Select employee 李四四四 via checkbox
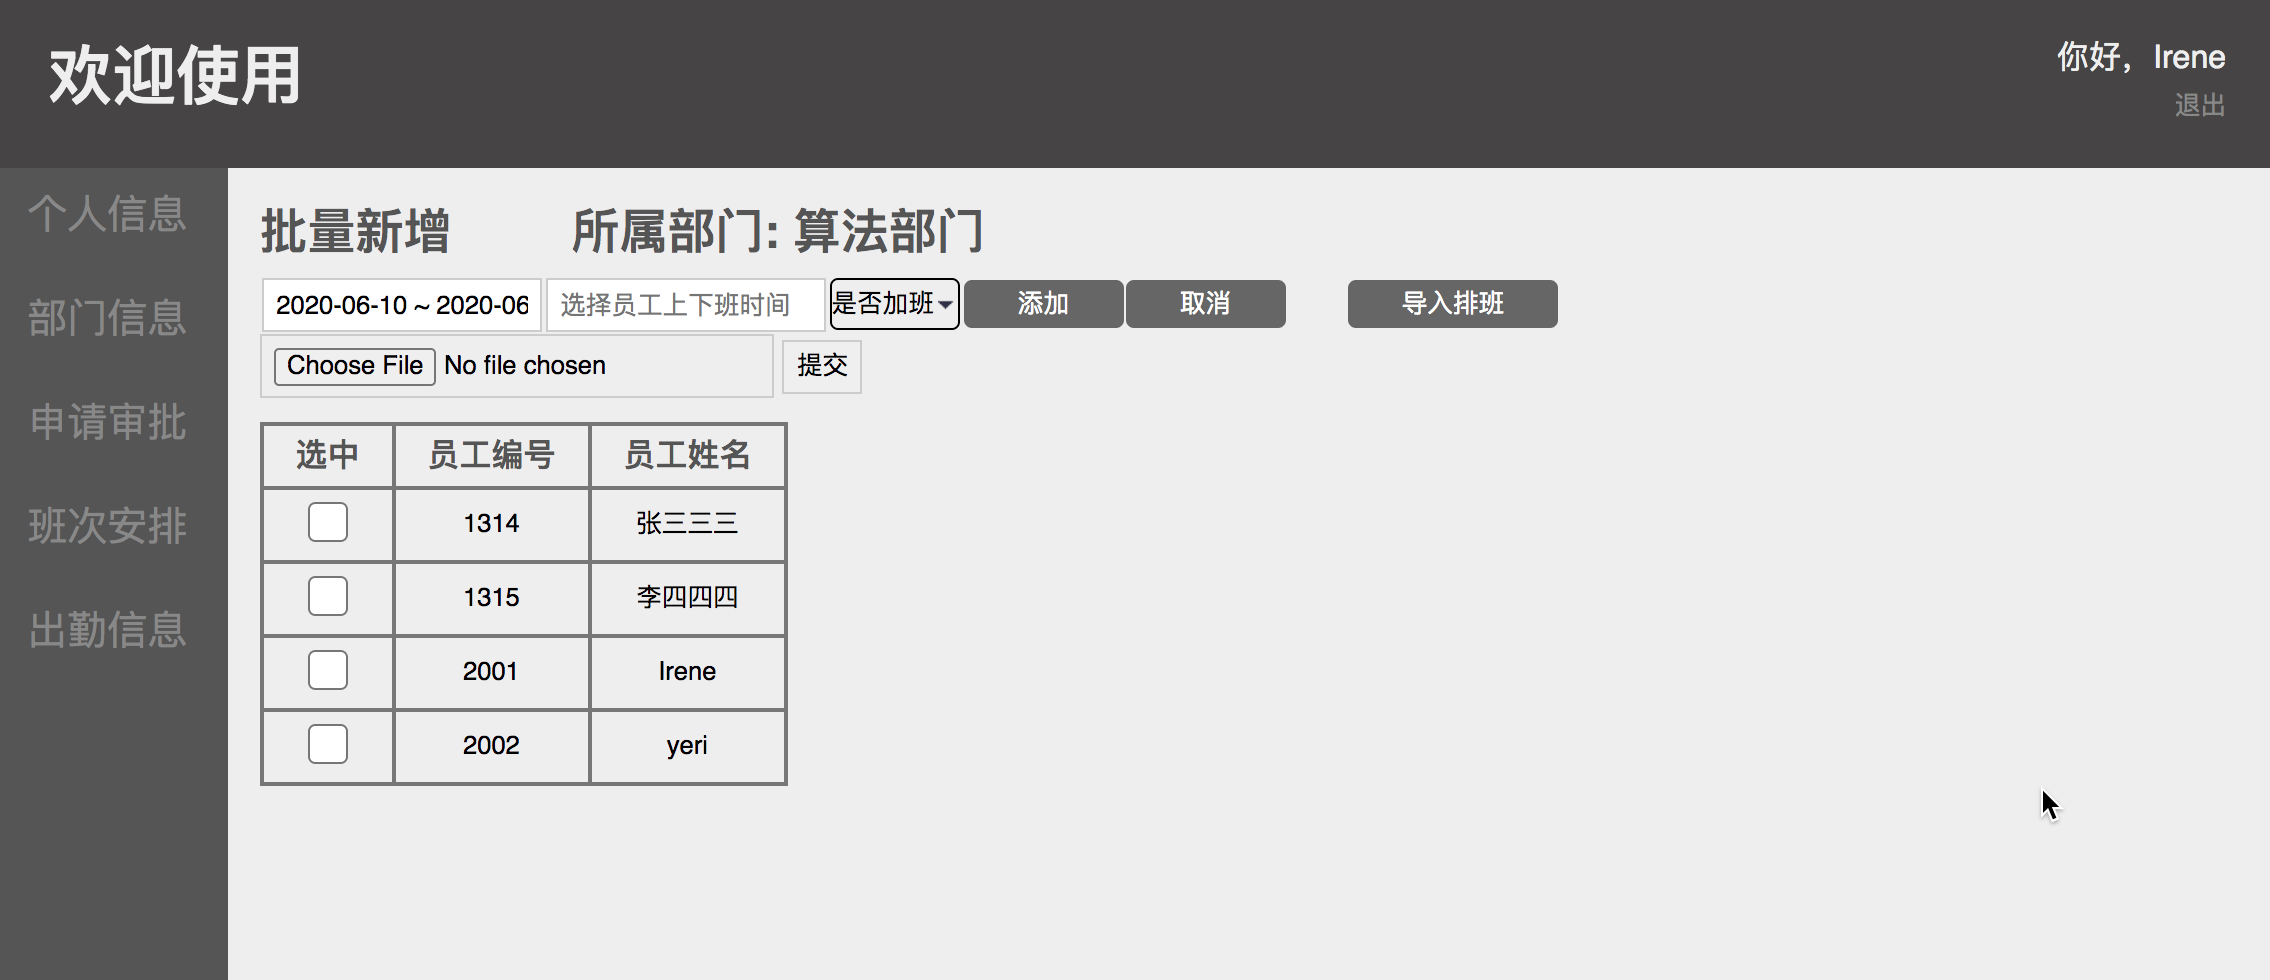Image resolution: width=2270 pixels, height=980 pixels. tap(327, 596)
